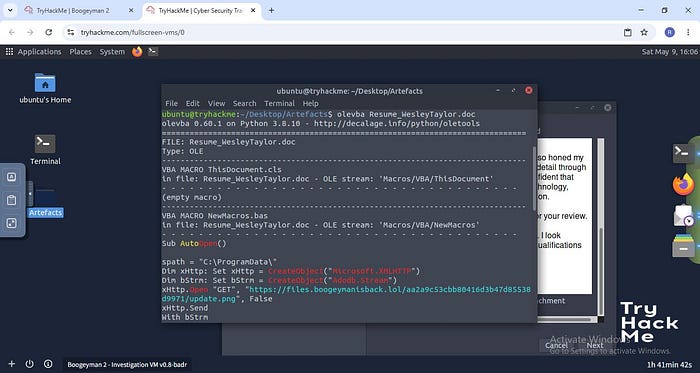Click the power icon in bottom bar
700x373 pixels.
(29, 364)
